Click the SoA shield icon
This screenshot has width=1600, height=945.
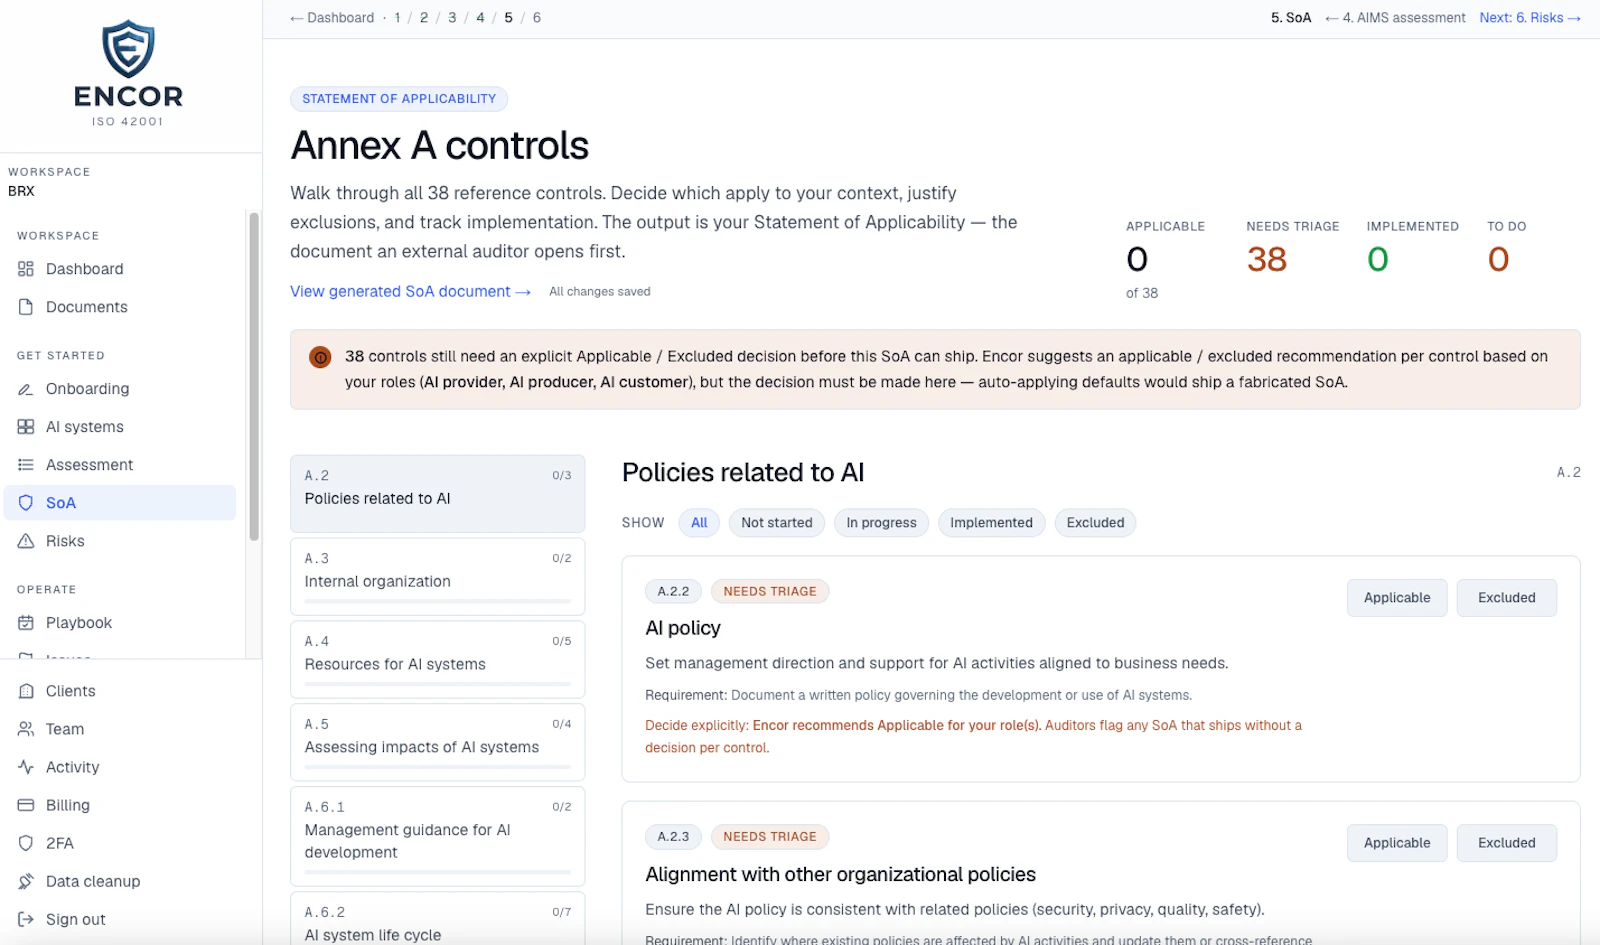(x=26, y=503)
